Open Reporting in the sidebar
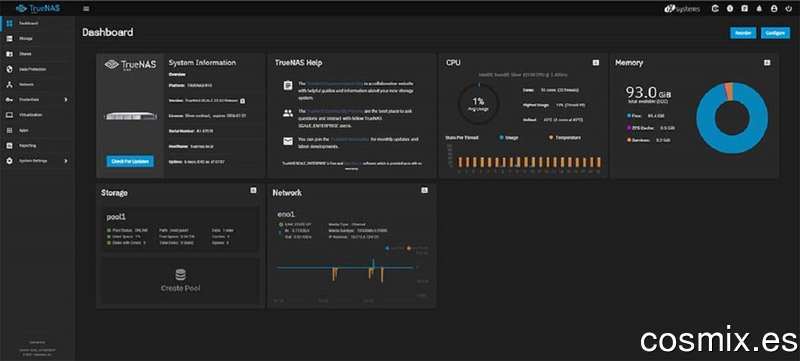Screen dimensions: 800x361 38,146
